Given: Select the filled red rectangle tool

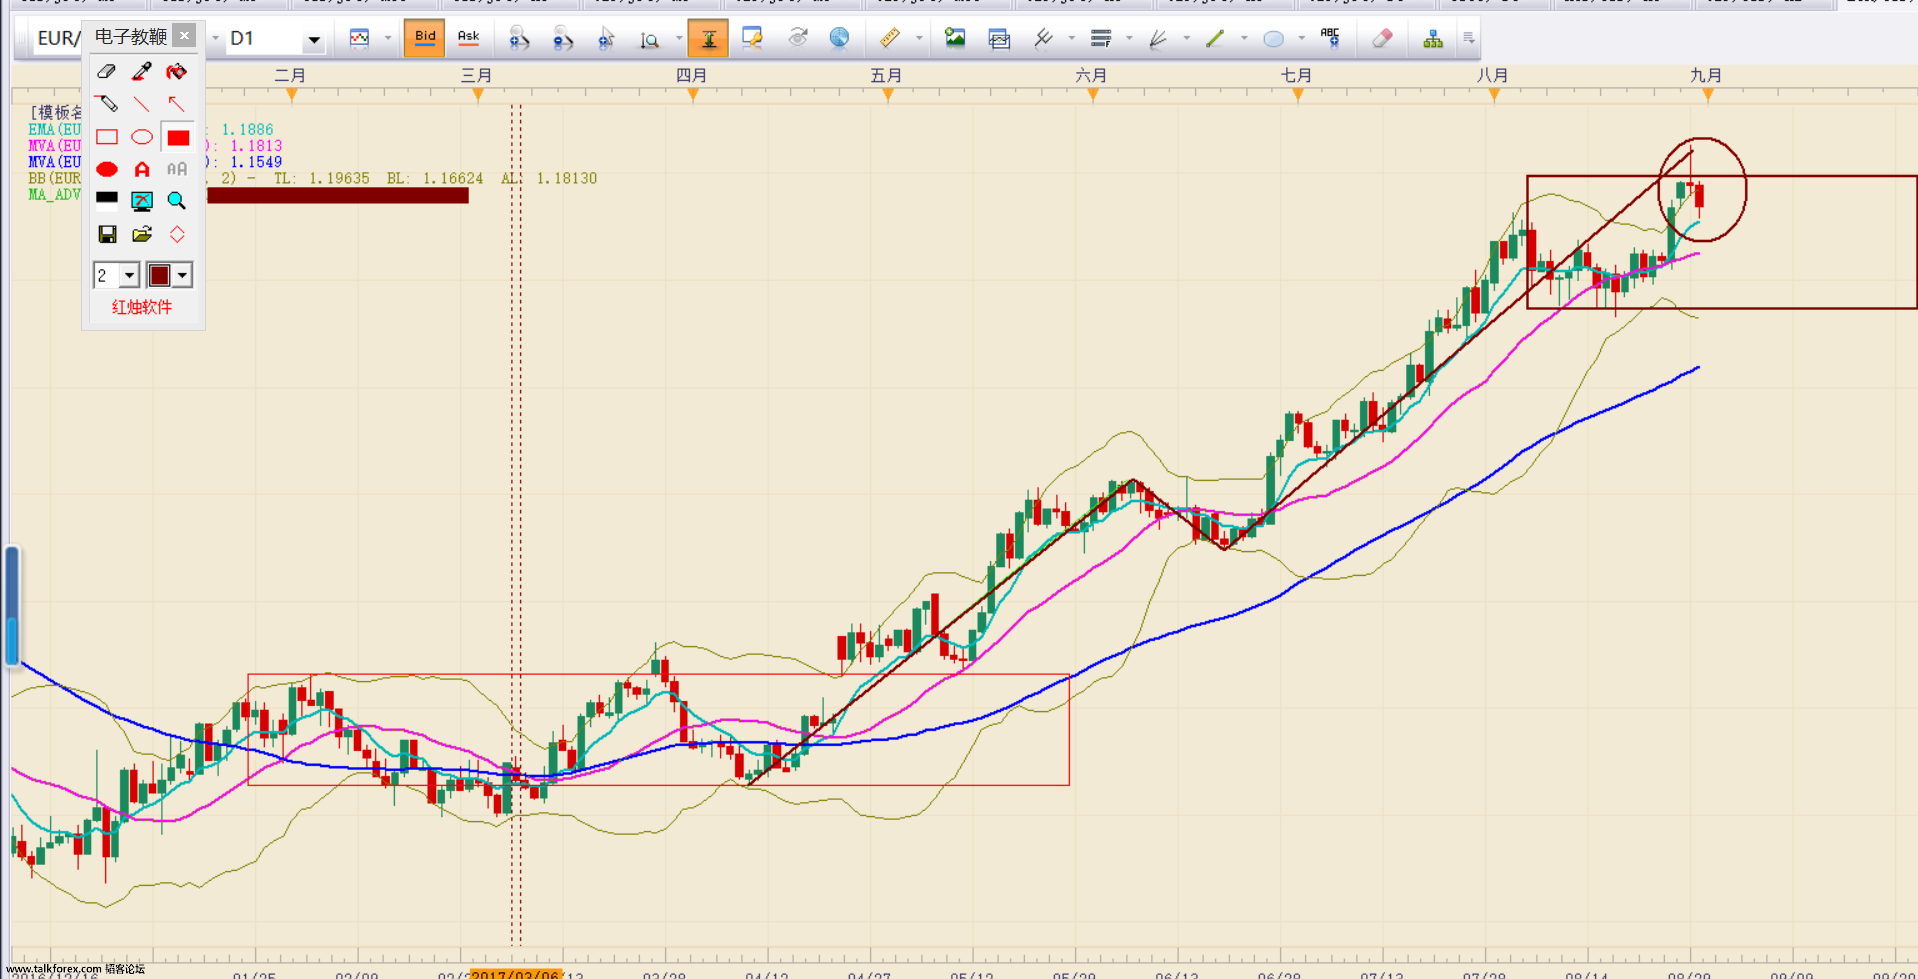Looking at the screenshot, I should [178, 137].
